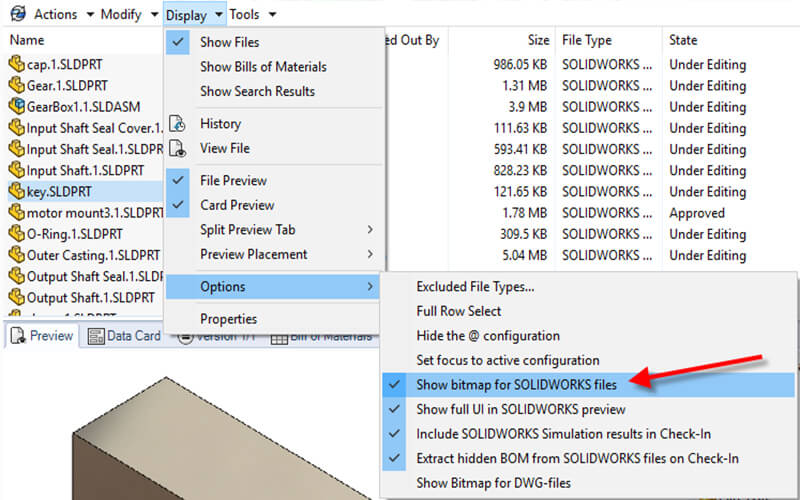Screen dimensions: 800x500
Task: Select the GearBox1.1.SLDASM file name
Action: [83, 107]
